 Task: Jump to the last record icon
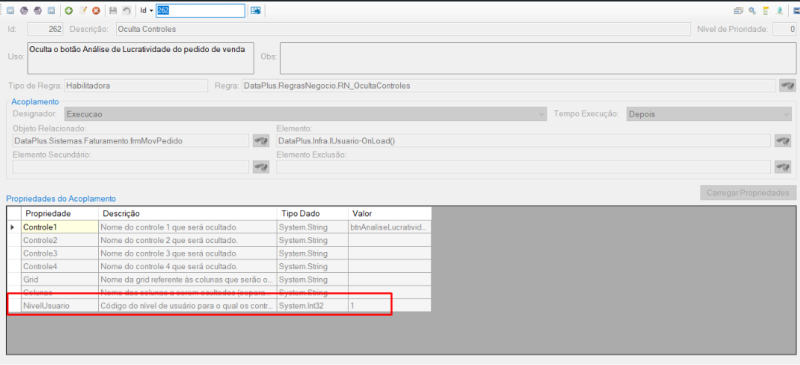(51, 11)
